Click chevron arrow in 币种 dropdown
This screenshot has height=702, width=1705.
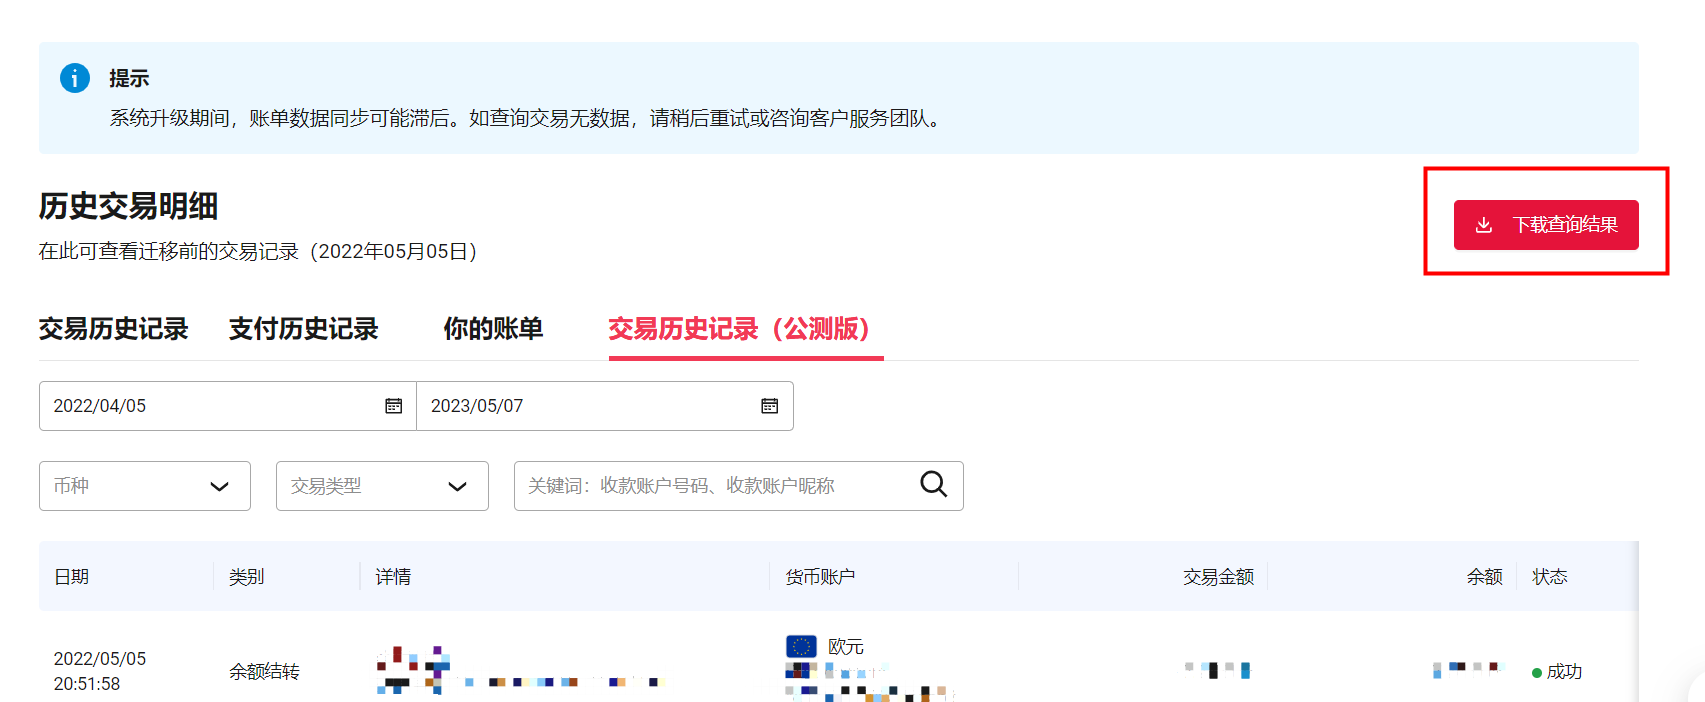pos(219,487)
